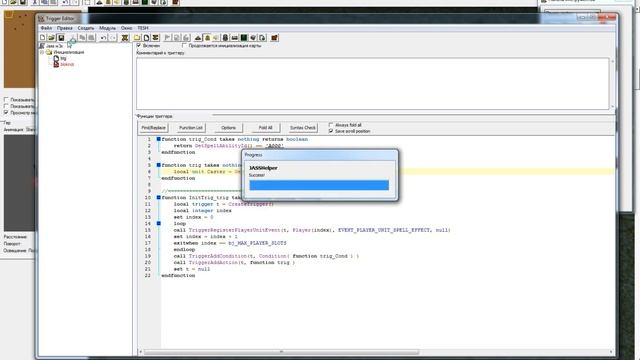The image size is (640, 360).
Task: Click the Fold All button
Action: click(x=265, y=128)
